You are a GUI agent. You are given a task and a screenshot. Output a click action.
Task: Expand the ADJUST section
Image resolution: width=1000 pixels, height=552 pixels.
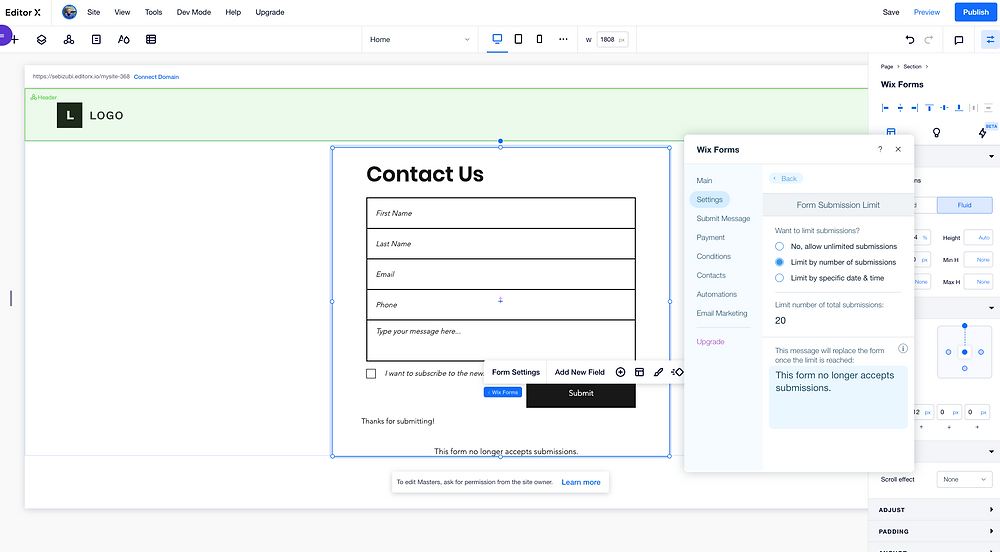934,510
